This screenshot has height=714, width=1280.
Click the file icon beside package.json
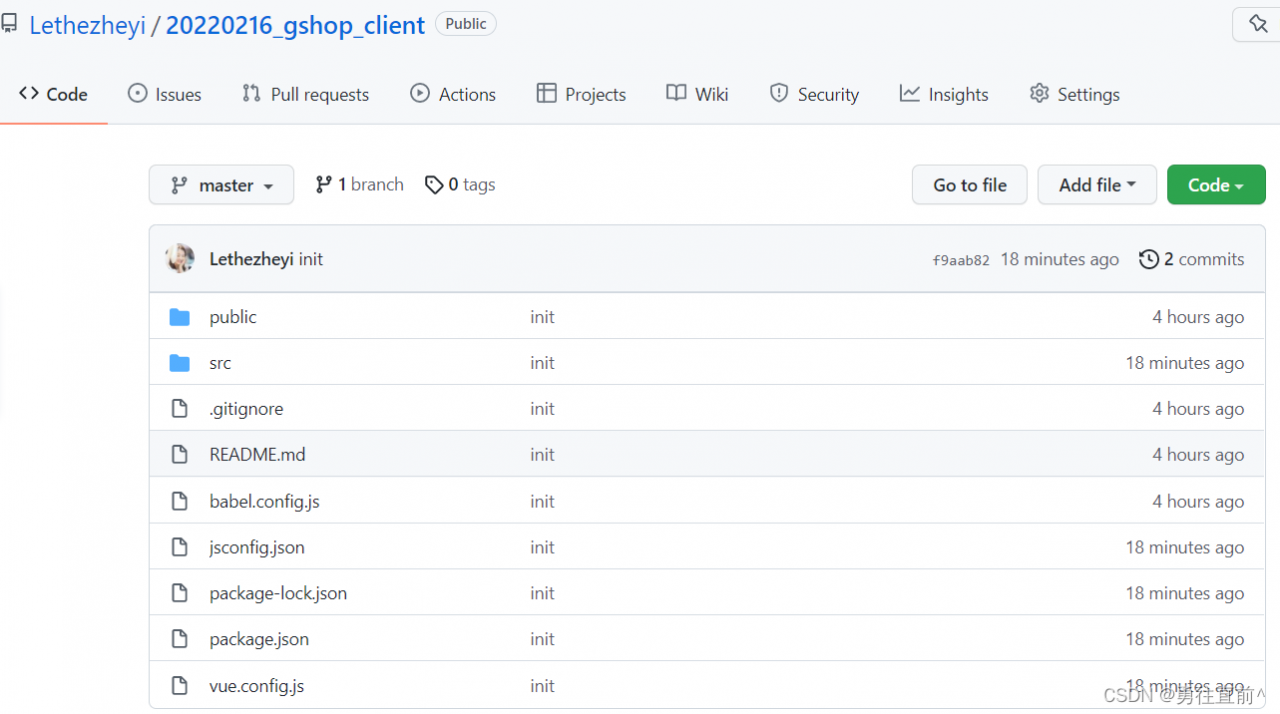[x=180, y=639]
